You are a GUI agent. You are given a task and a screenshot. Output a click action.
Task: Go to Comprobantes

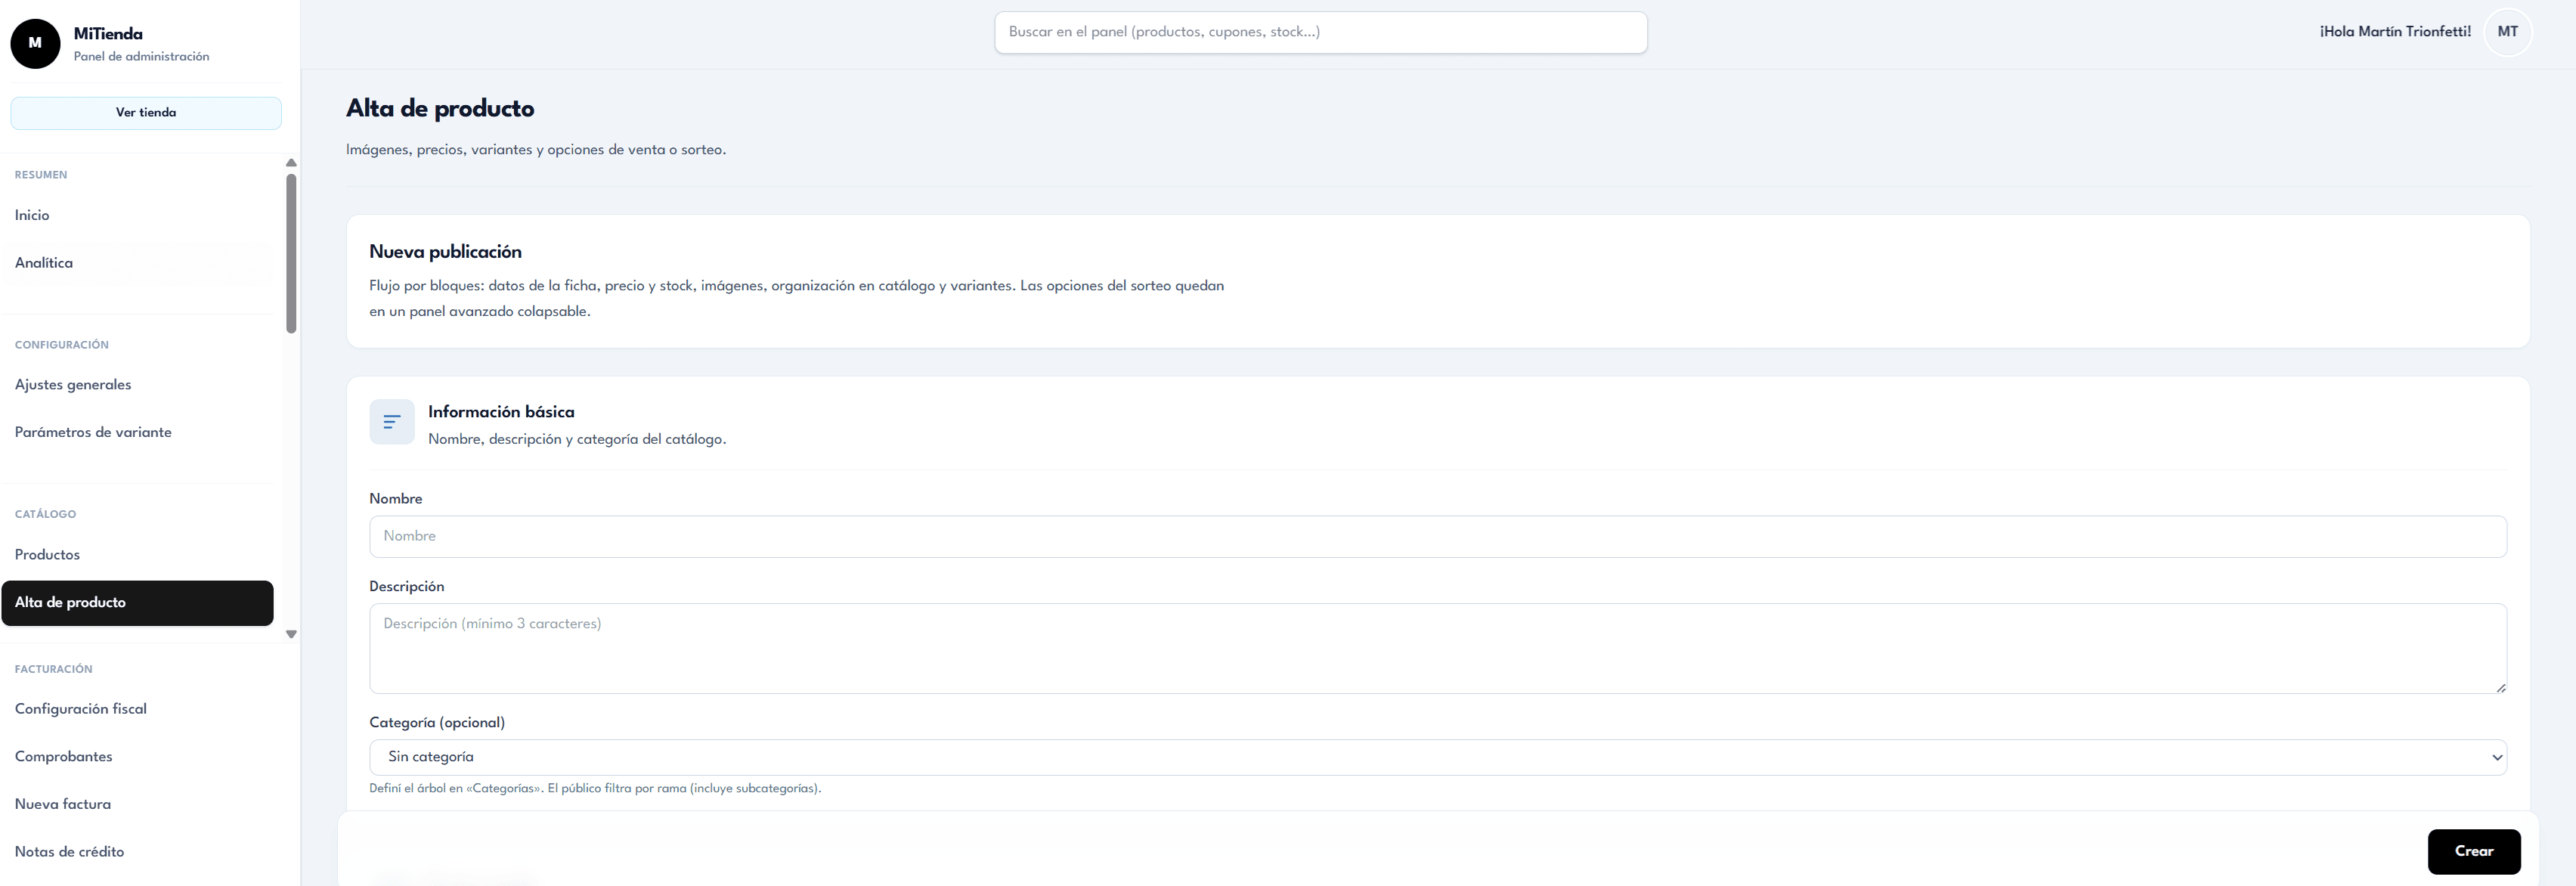64,757
